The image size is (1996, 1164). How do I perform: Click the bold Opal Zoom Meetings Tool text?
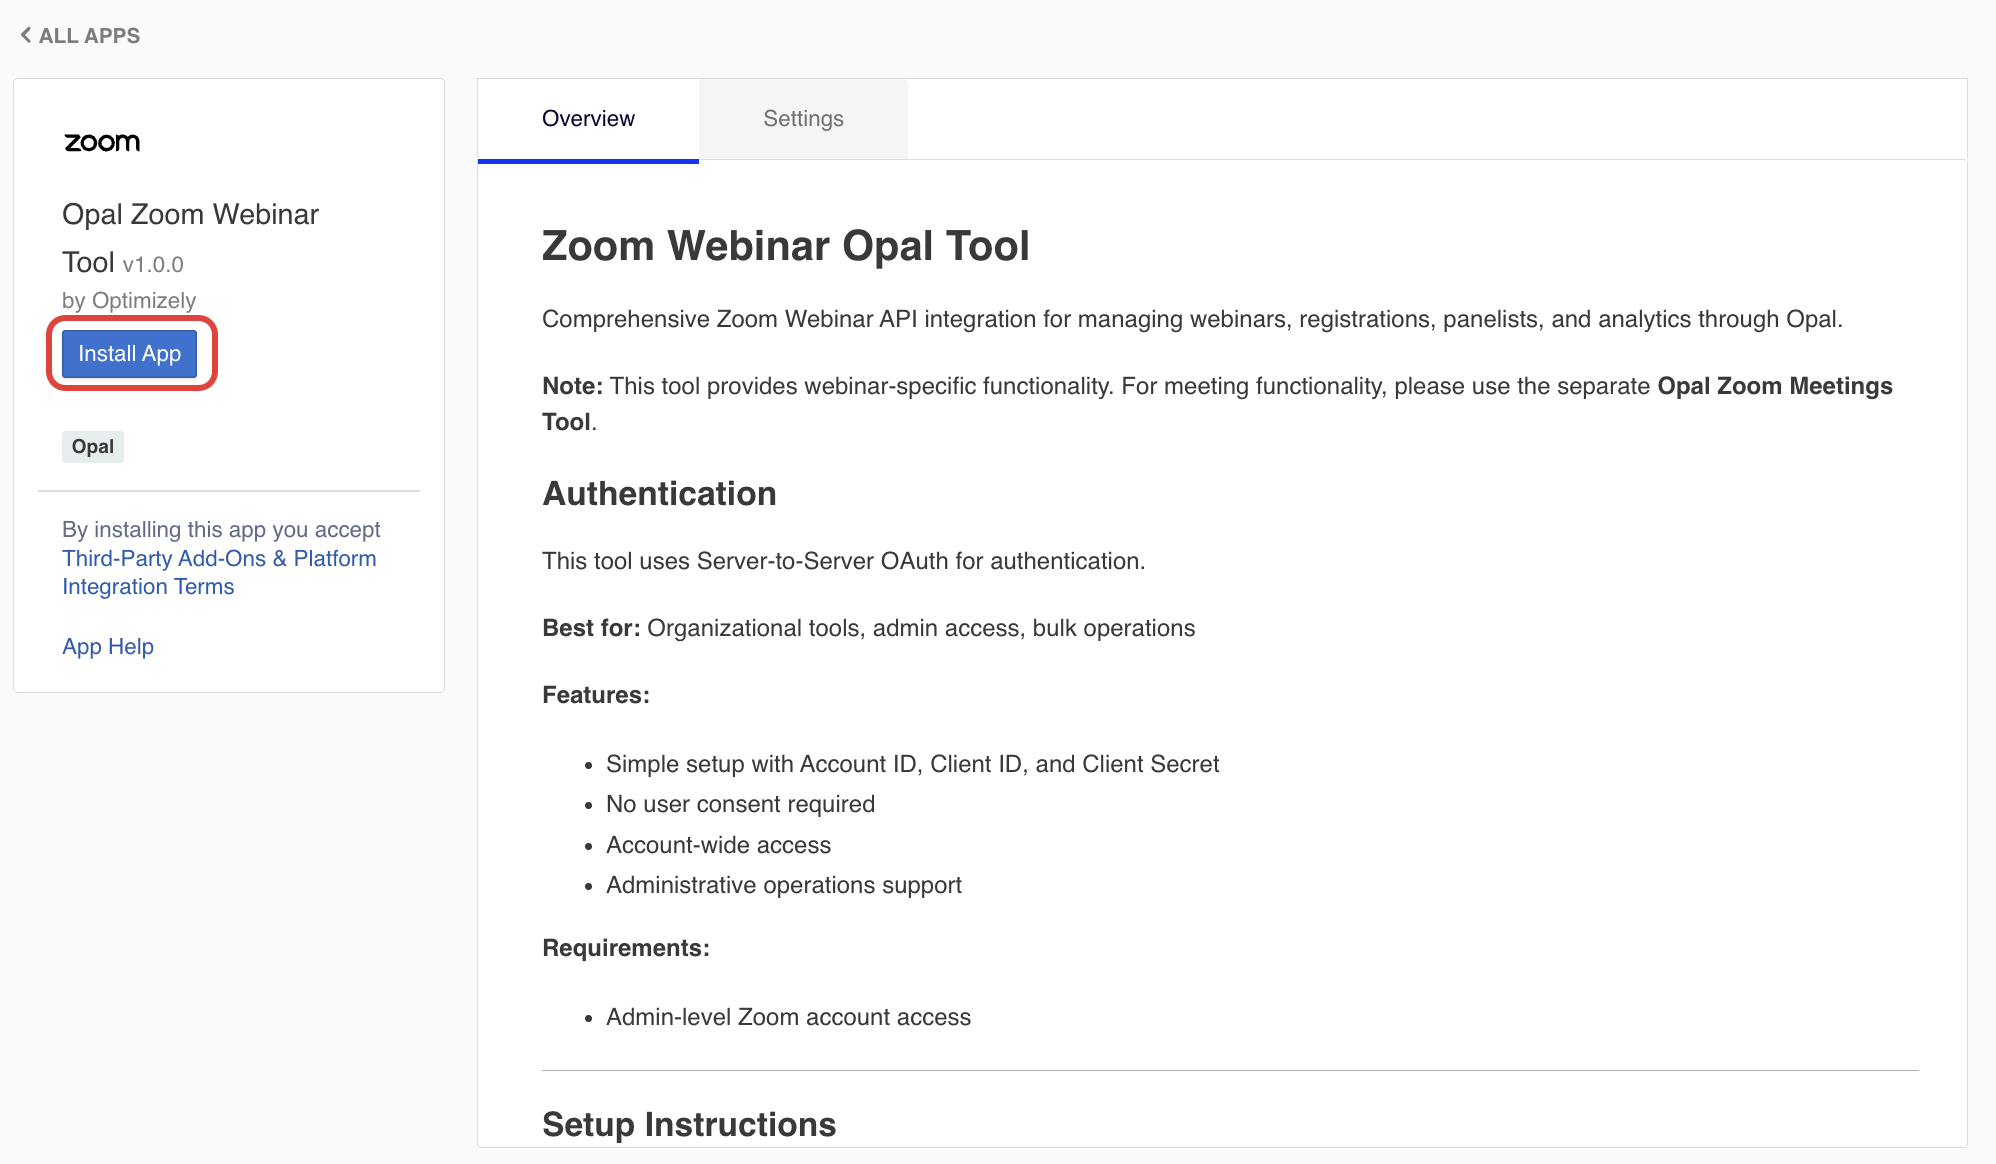click(x=1773, y=386)
